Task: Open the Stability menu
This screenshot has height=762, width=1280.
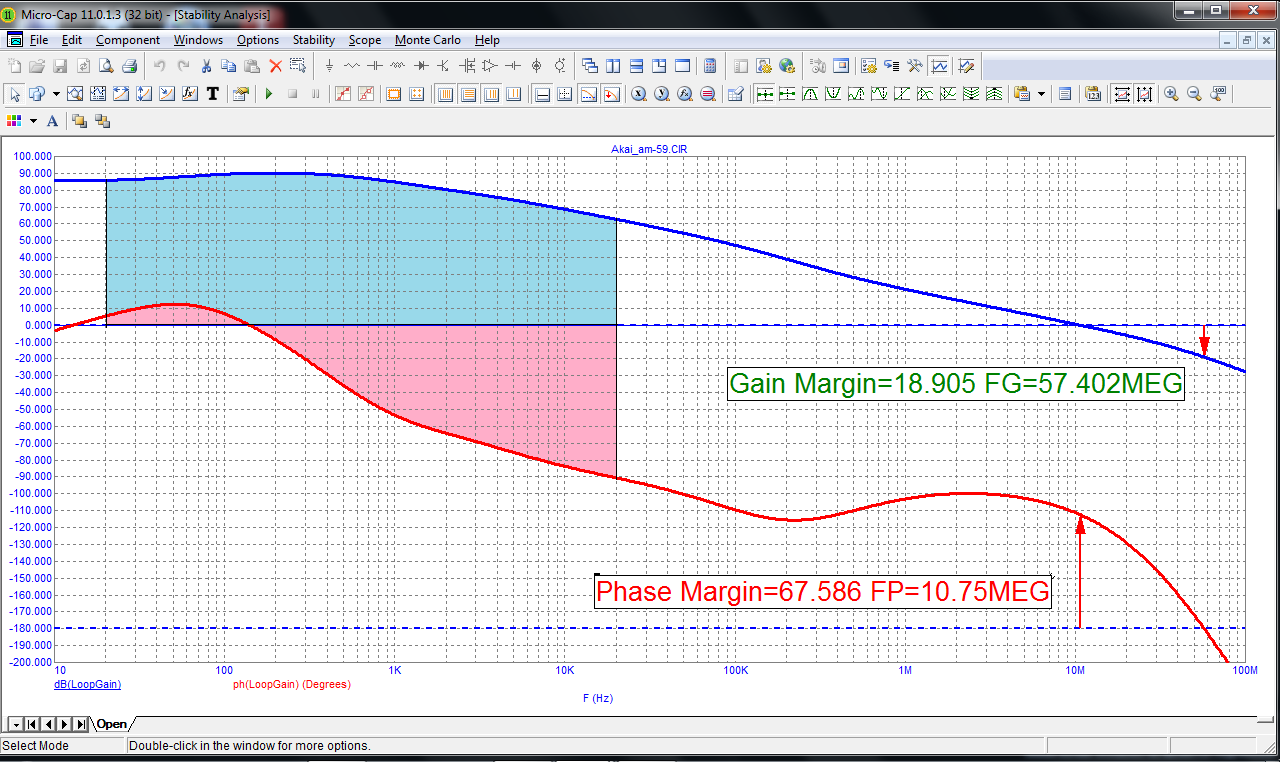Action: 314,40
